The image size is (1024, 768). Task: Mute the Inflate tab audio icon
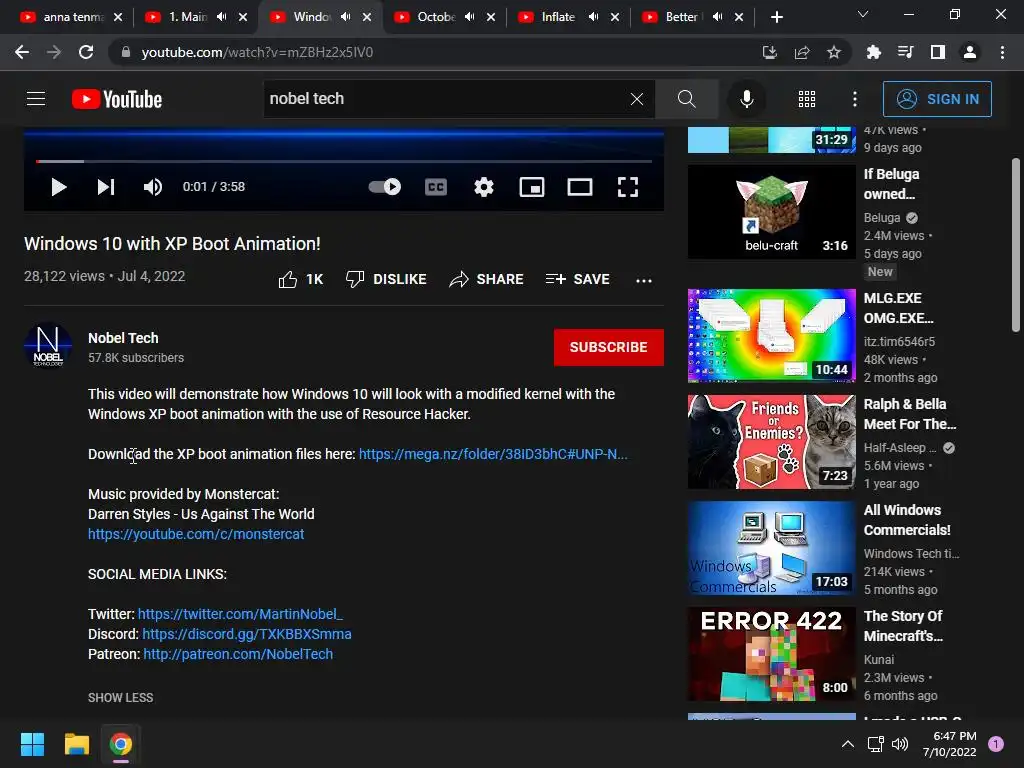point(594,17)
